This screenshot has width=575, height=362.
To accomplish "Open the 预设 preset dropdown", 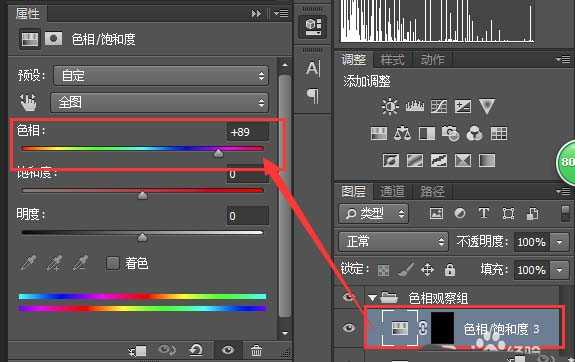I will [x=161, y=76].
